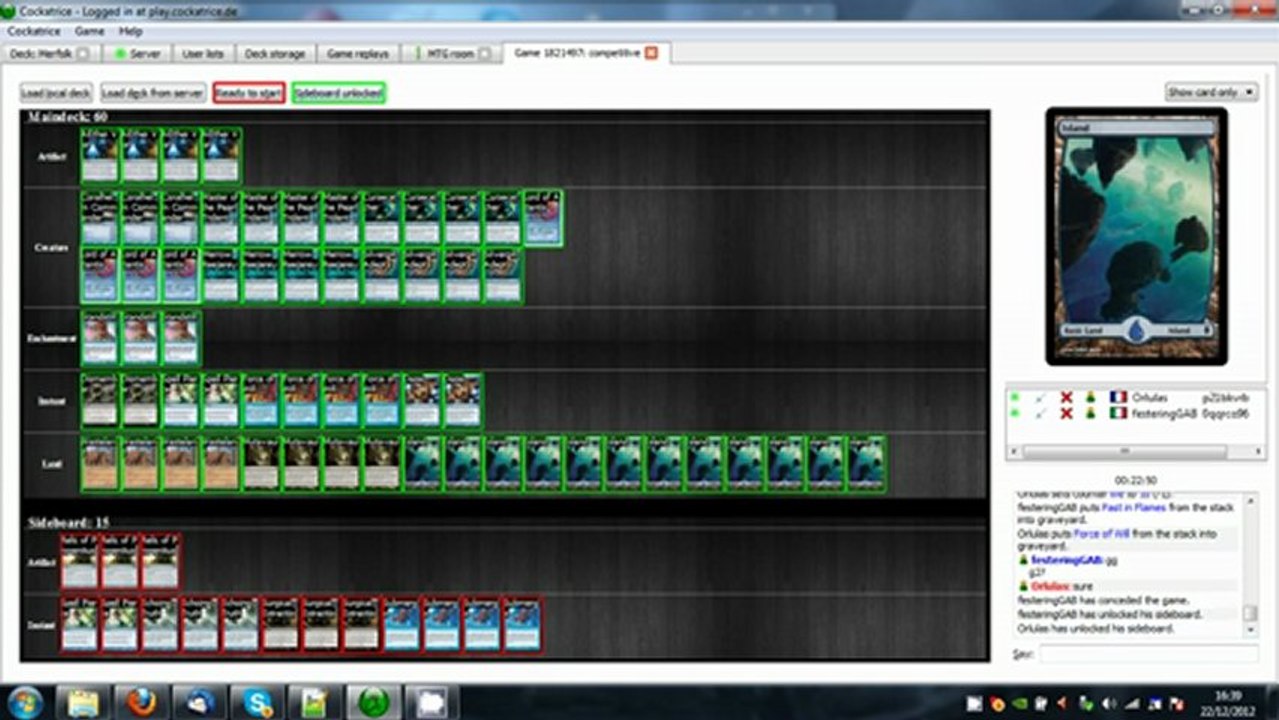1279x720 pixels.
Task: Click the user level icon for festeringGAB
Action: point(1091,413)
